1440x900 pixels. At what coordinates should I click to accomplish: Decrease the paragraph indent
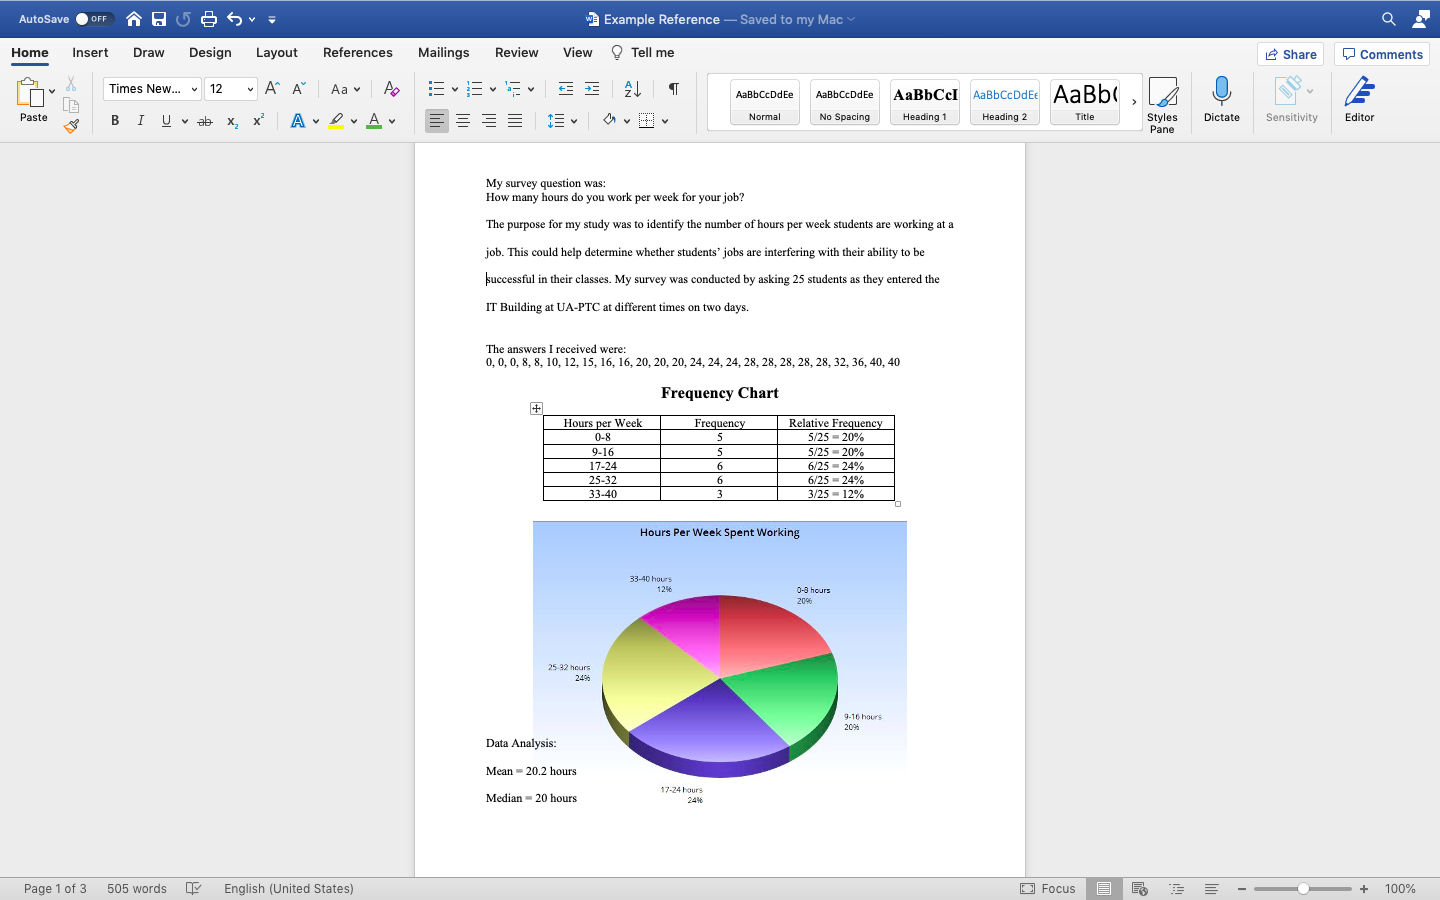coord(566,89)
